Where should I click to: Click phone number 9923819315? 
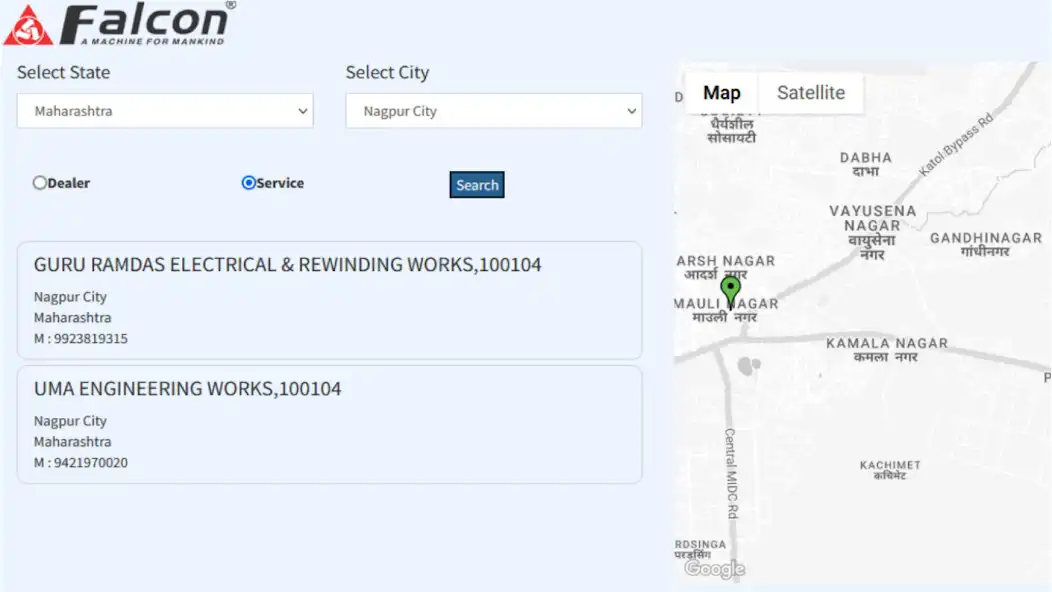click(81, 339)
